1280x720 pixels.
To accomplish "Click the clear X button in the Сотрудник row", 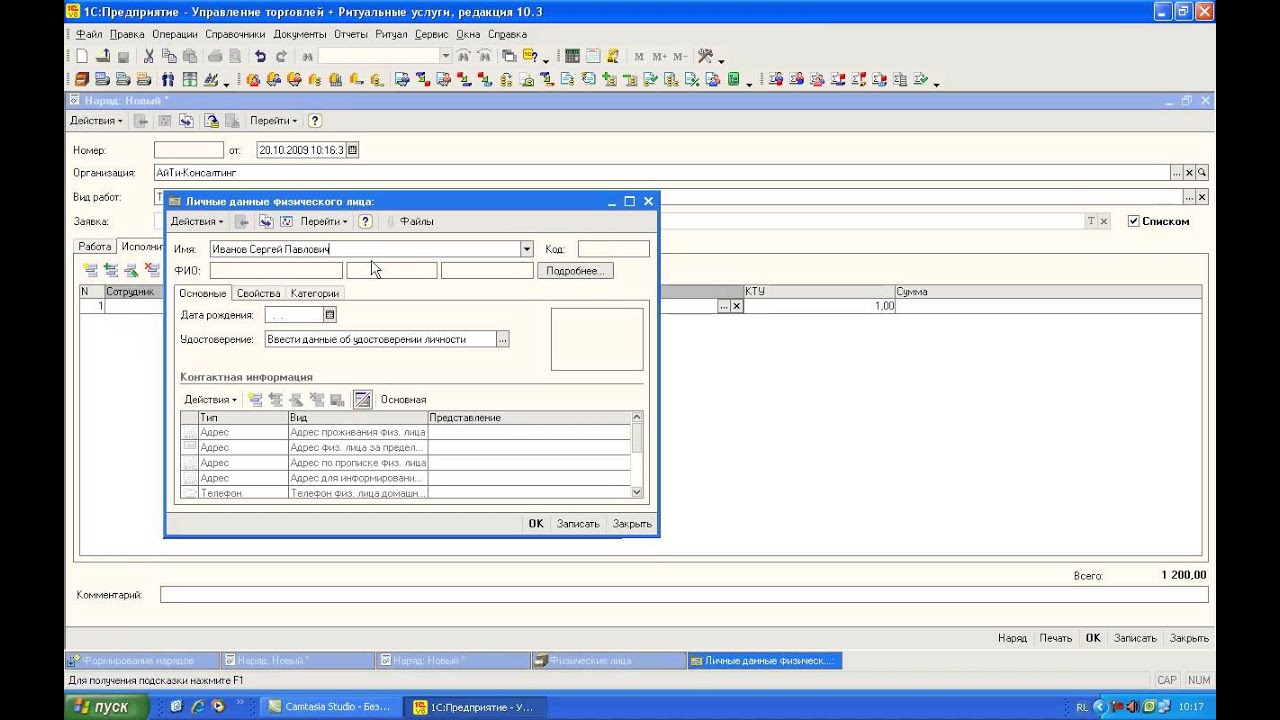I will [737, 306].
